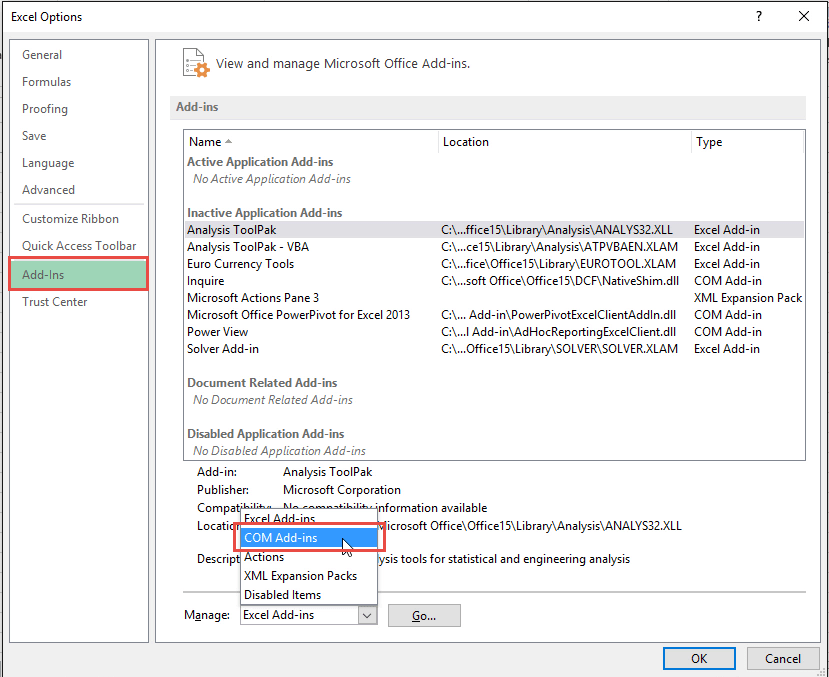Click the PowerPivotExcelClientAddIn.dll location cell
829x677 pixels.
[558, 315]
